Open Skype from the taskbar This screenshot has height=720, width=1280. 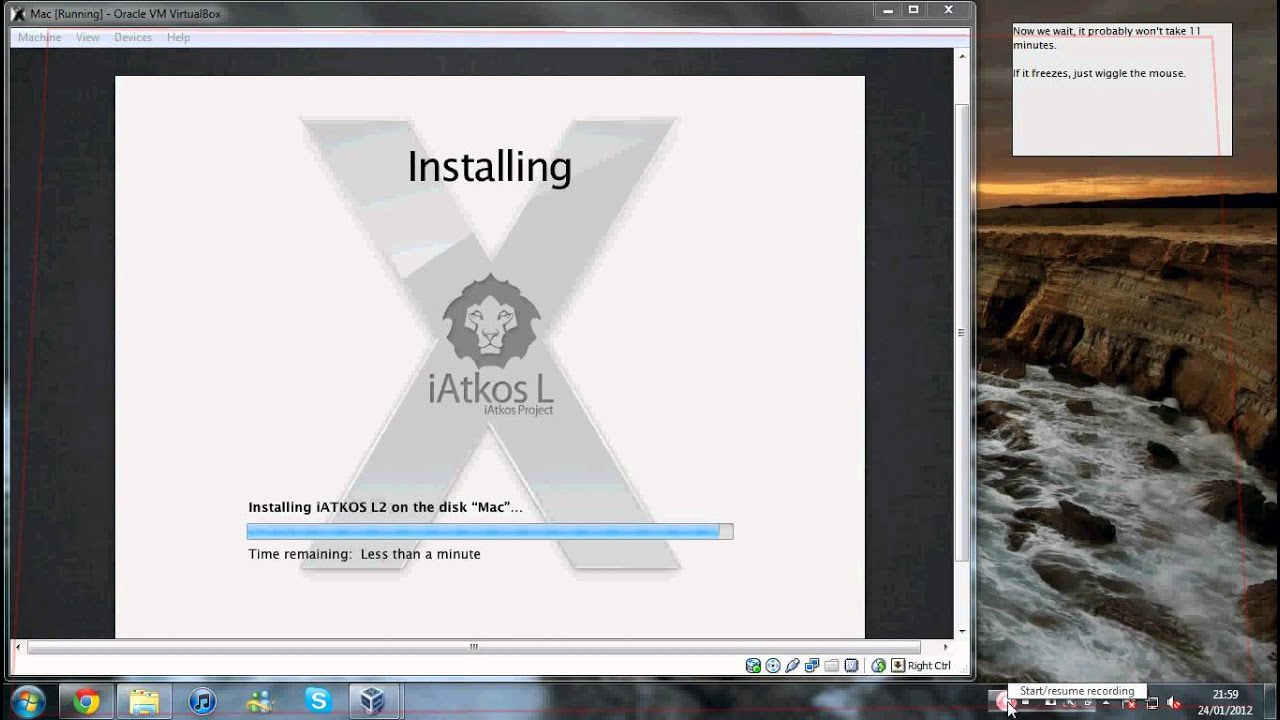318,701
